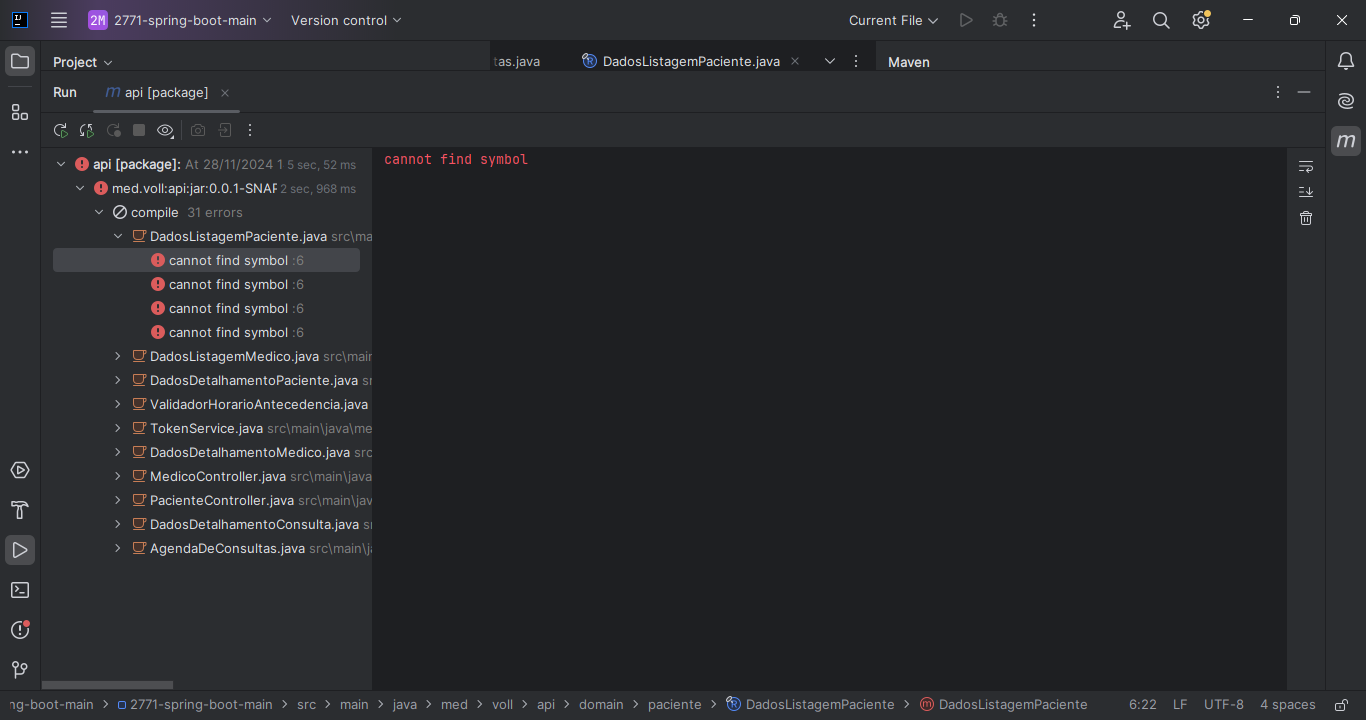Open the Current File run configuration dropdown
Viewport: 1366px width, 720px height.
894,20
